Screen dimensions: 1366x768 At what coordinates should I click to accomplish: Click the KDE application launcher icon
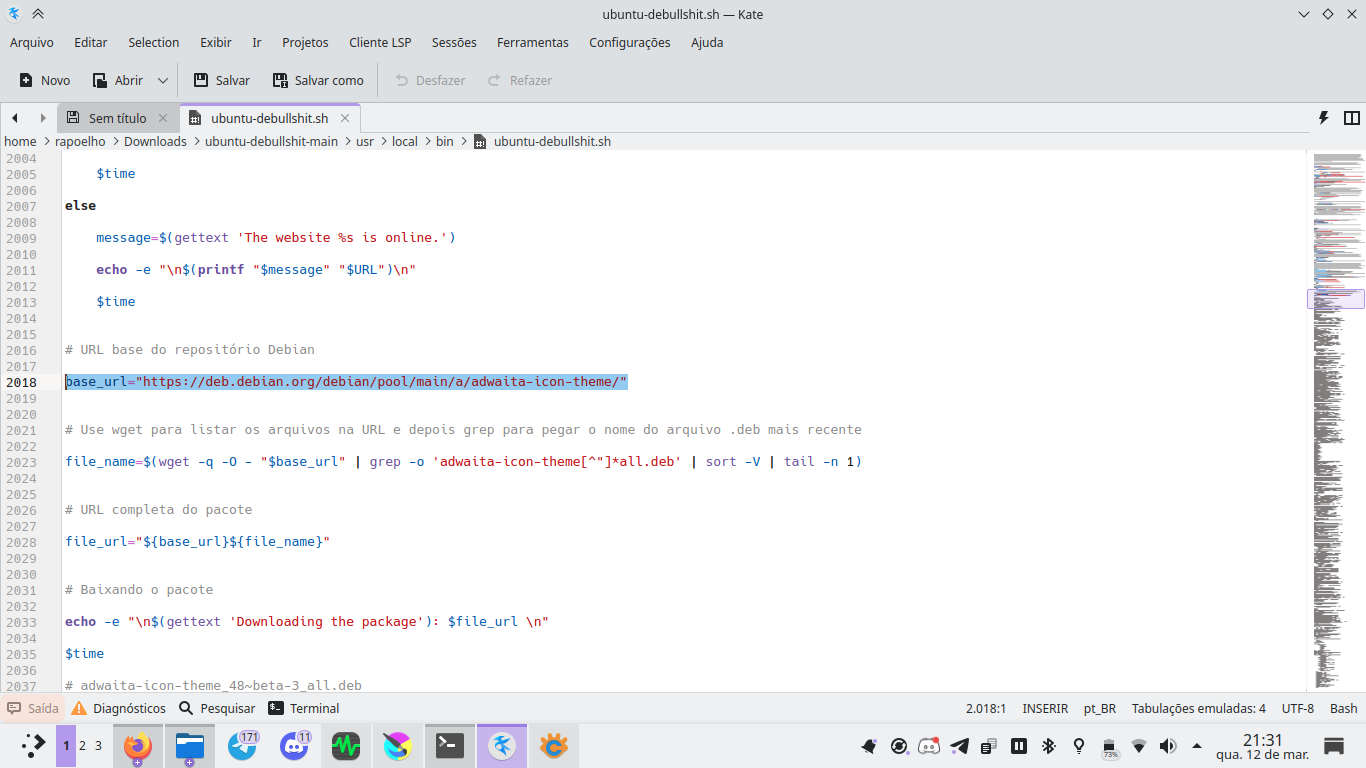(x=33, y=745)
